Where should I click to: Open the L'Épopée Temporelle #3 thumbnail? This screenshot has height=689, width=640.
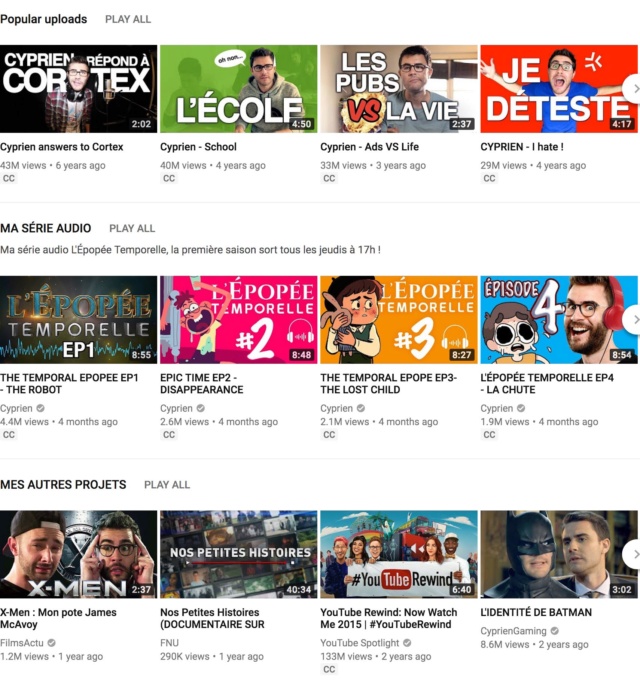tap(399, 319)
